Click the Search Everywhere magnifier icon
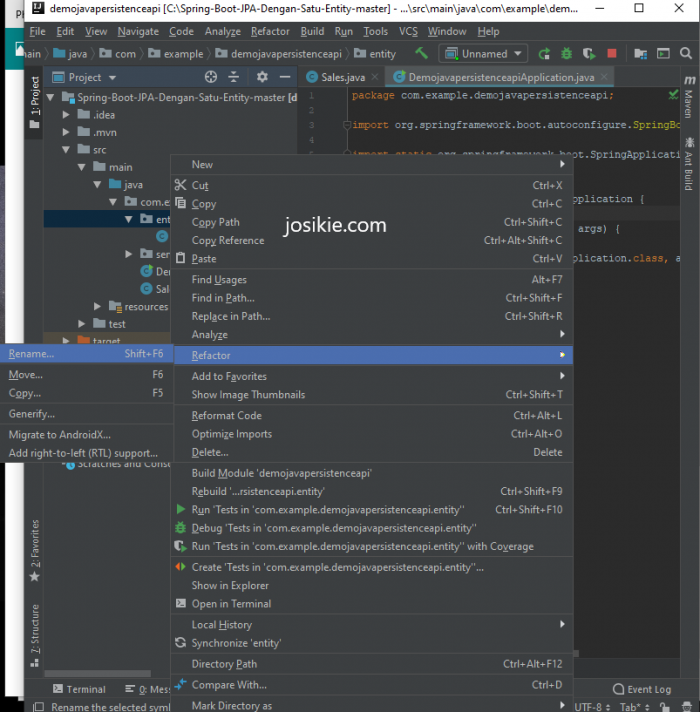 (685, 54)
